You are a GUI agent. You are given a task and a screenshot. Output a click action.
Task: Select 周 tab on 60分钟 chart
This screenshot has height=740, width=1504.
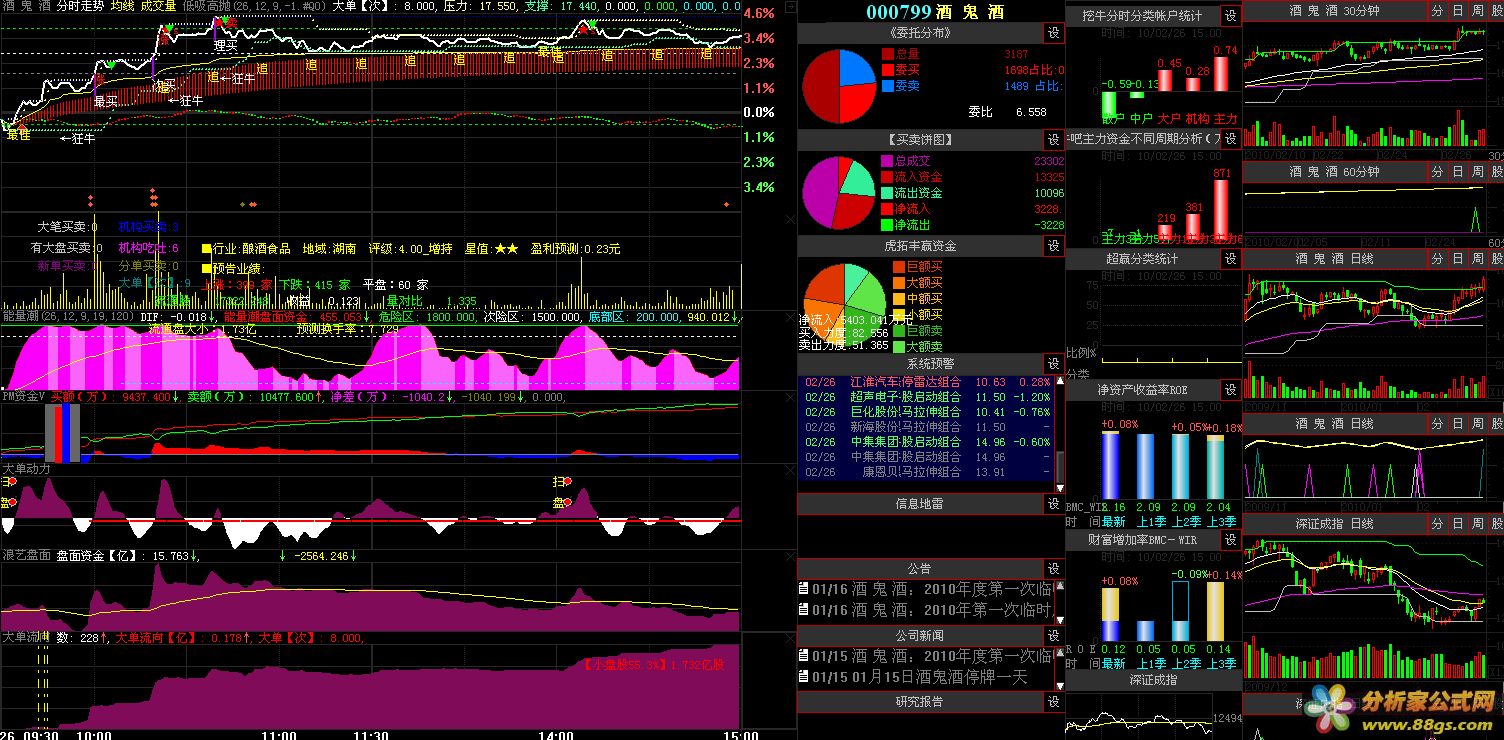point(1477,172)
